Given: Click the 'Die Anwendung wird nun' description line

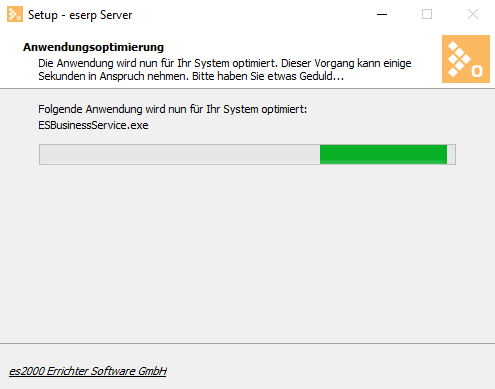Looking at the screenshot, I should [x=225, y=63].
